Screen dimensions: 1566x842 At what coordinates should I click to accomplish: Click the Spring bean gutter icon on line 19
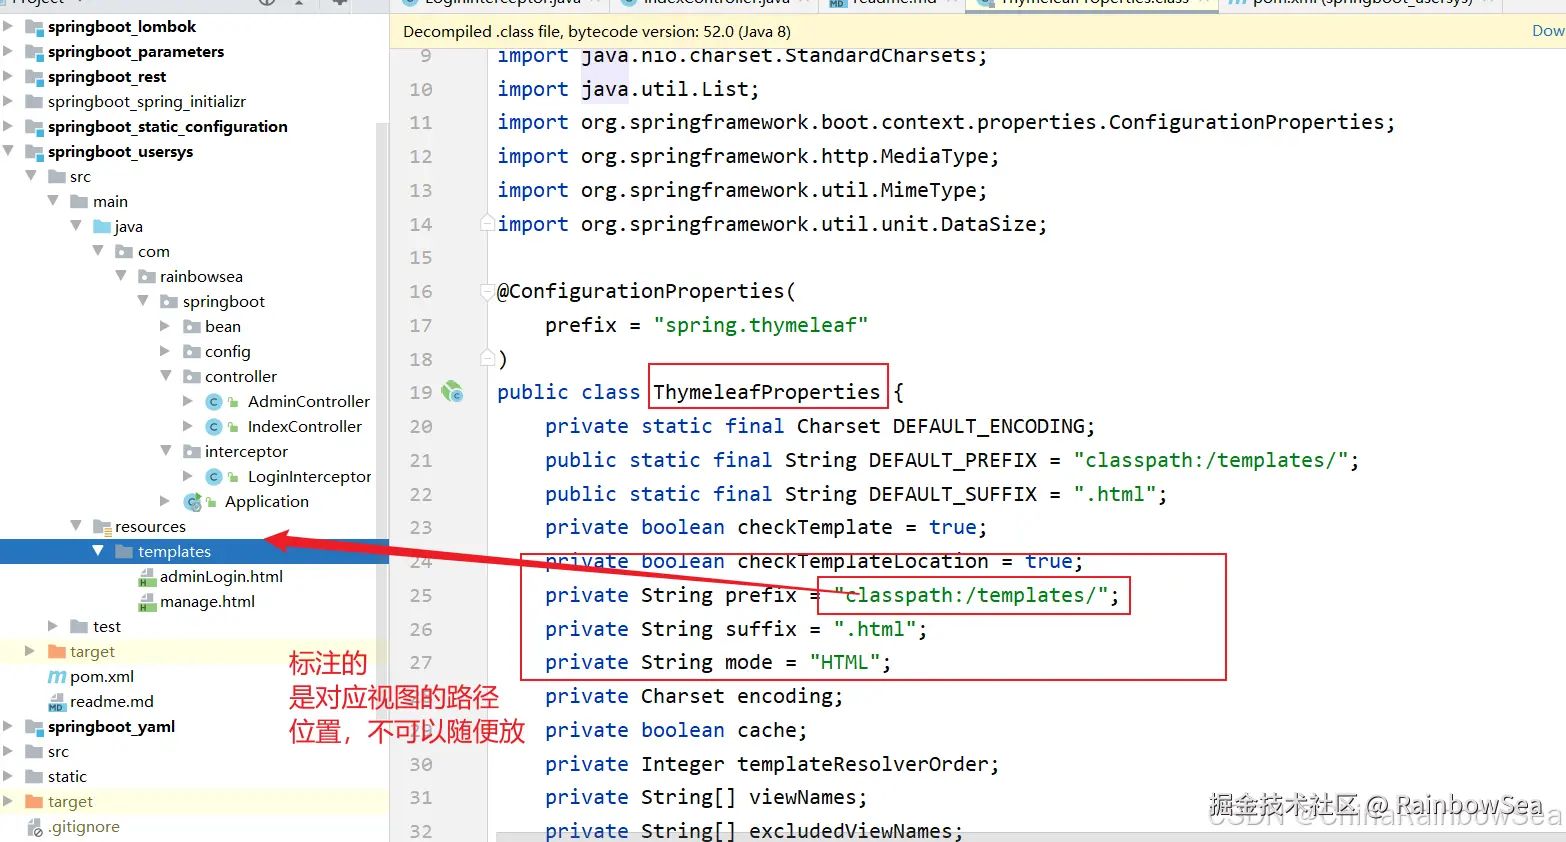(452, 391)
